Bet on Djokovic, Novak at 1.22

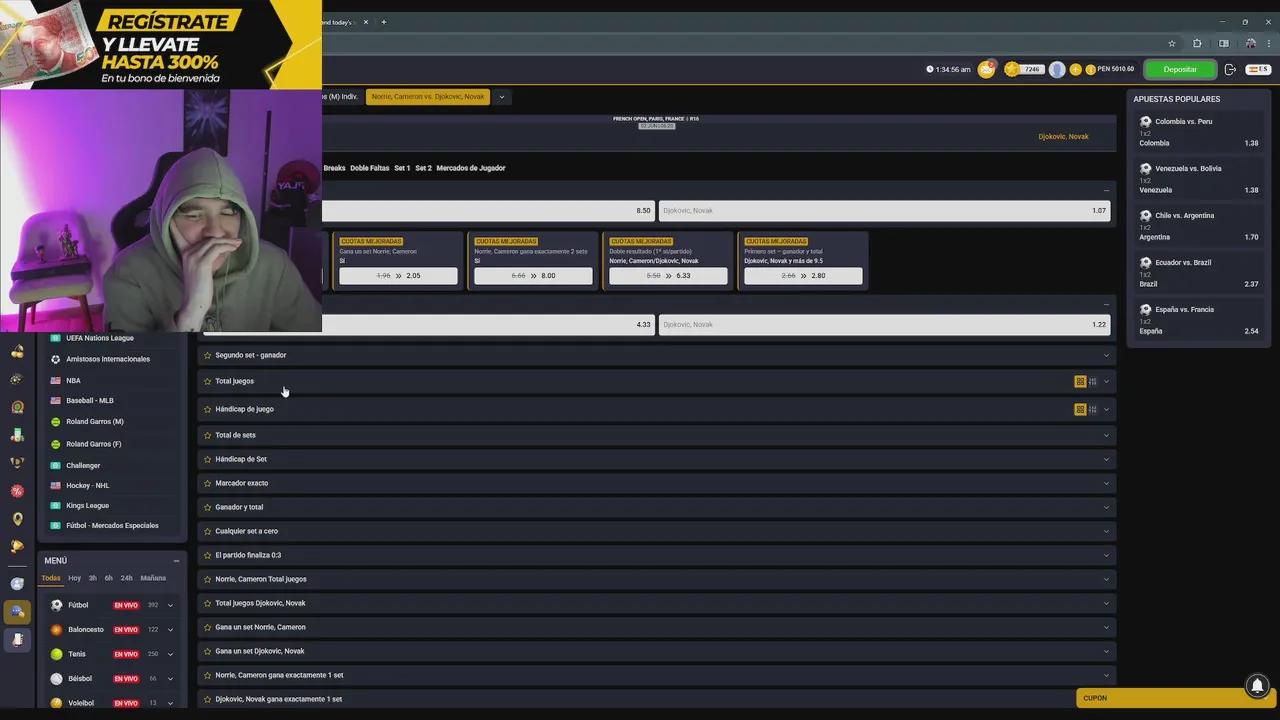[884, 325]
